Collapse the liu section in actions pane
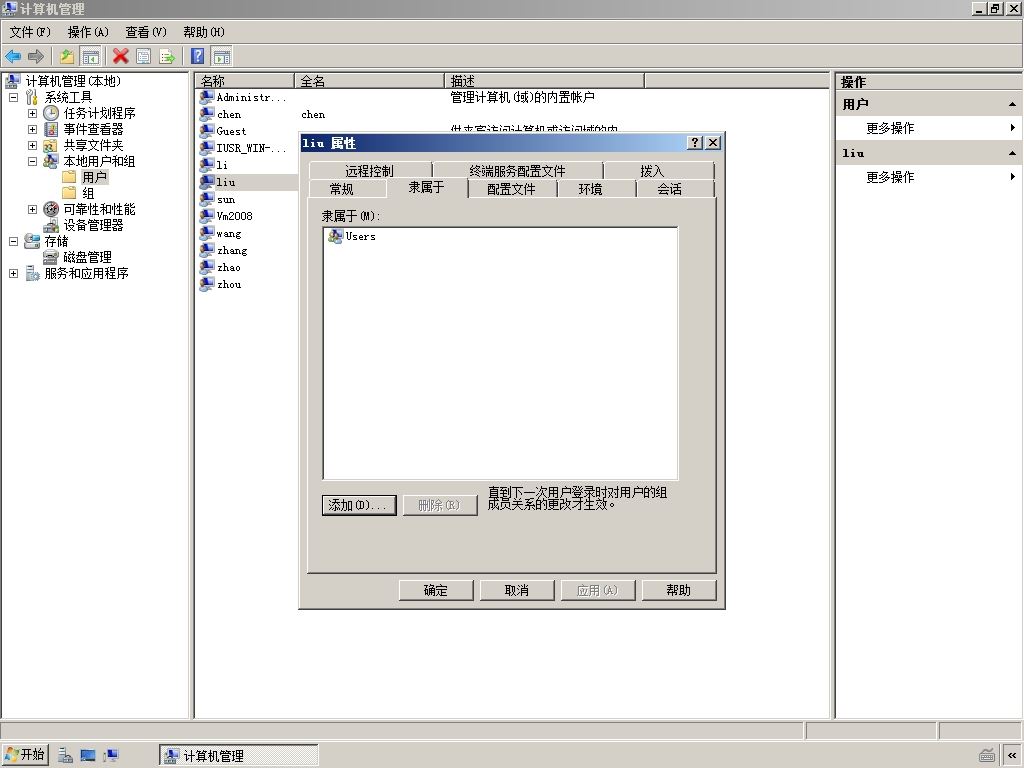This screenshot has width=1024, height=768. [1012, 153]
